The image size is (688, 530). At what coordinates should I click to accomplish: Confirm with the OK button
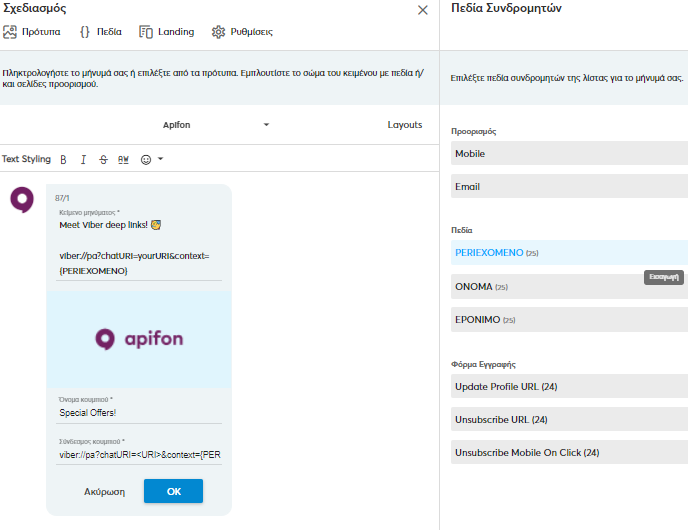pyautogui.click(x=173, y=491)
